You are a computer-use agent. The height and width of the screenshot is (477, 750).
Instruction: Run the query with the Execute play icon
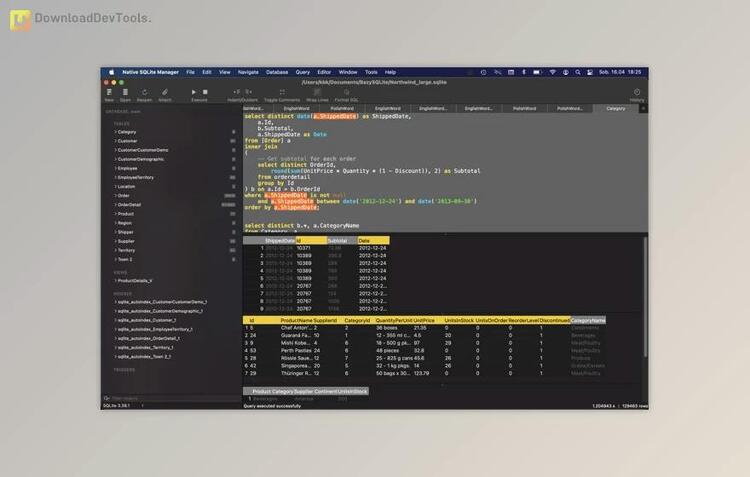tap(194, 92)
